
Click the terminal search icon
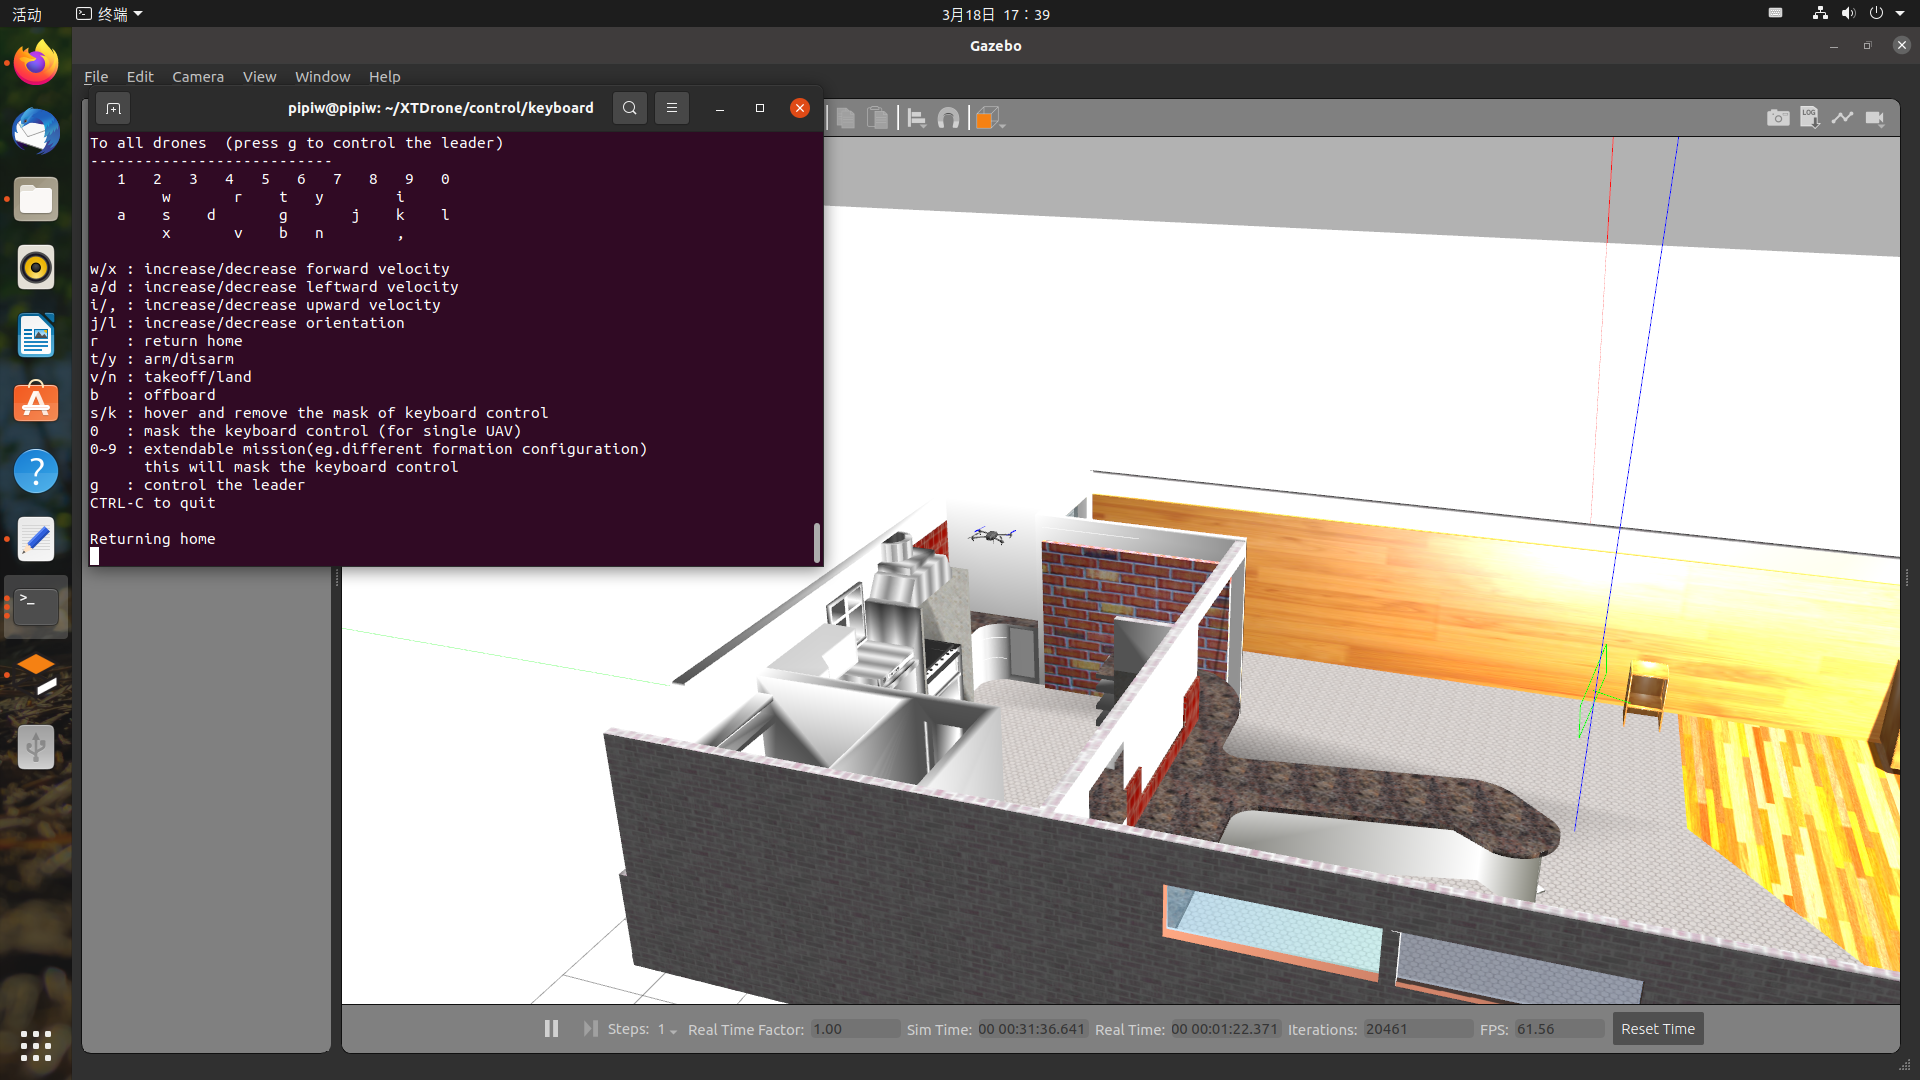click(629, 108)
